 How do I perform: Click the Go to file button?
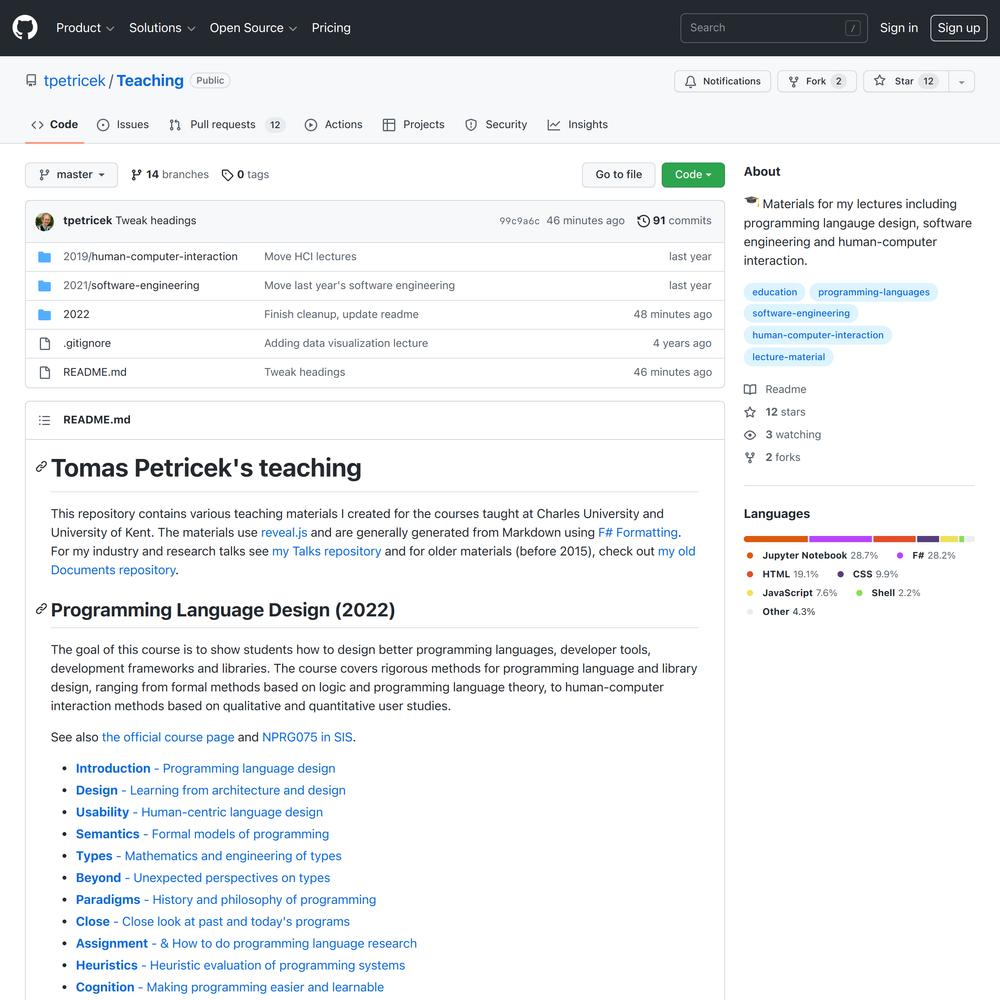pyautogui.click(x=619, y=175)
